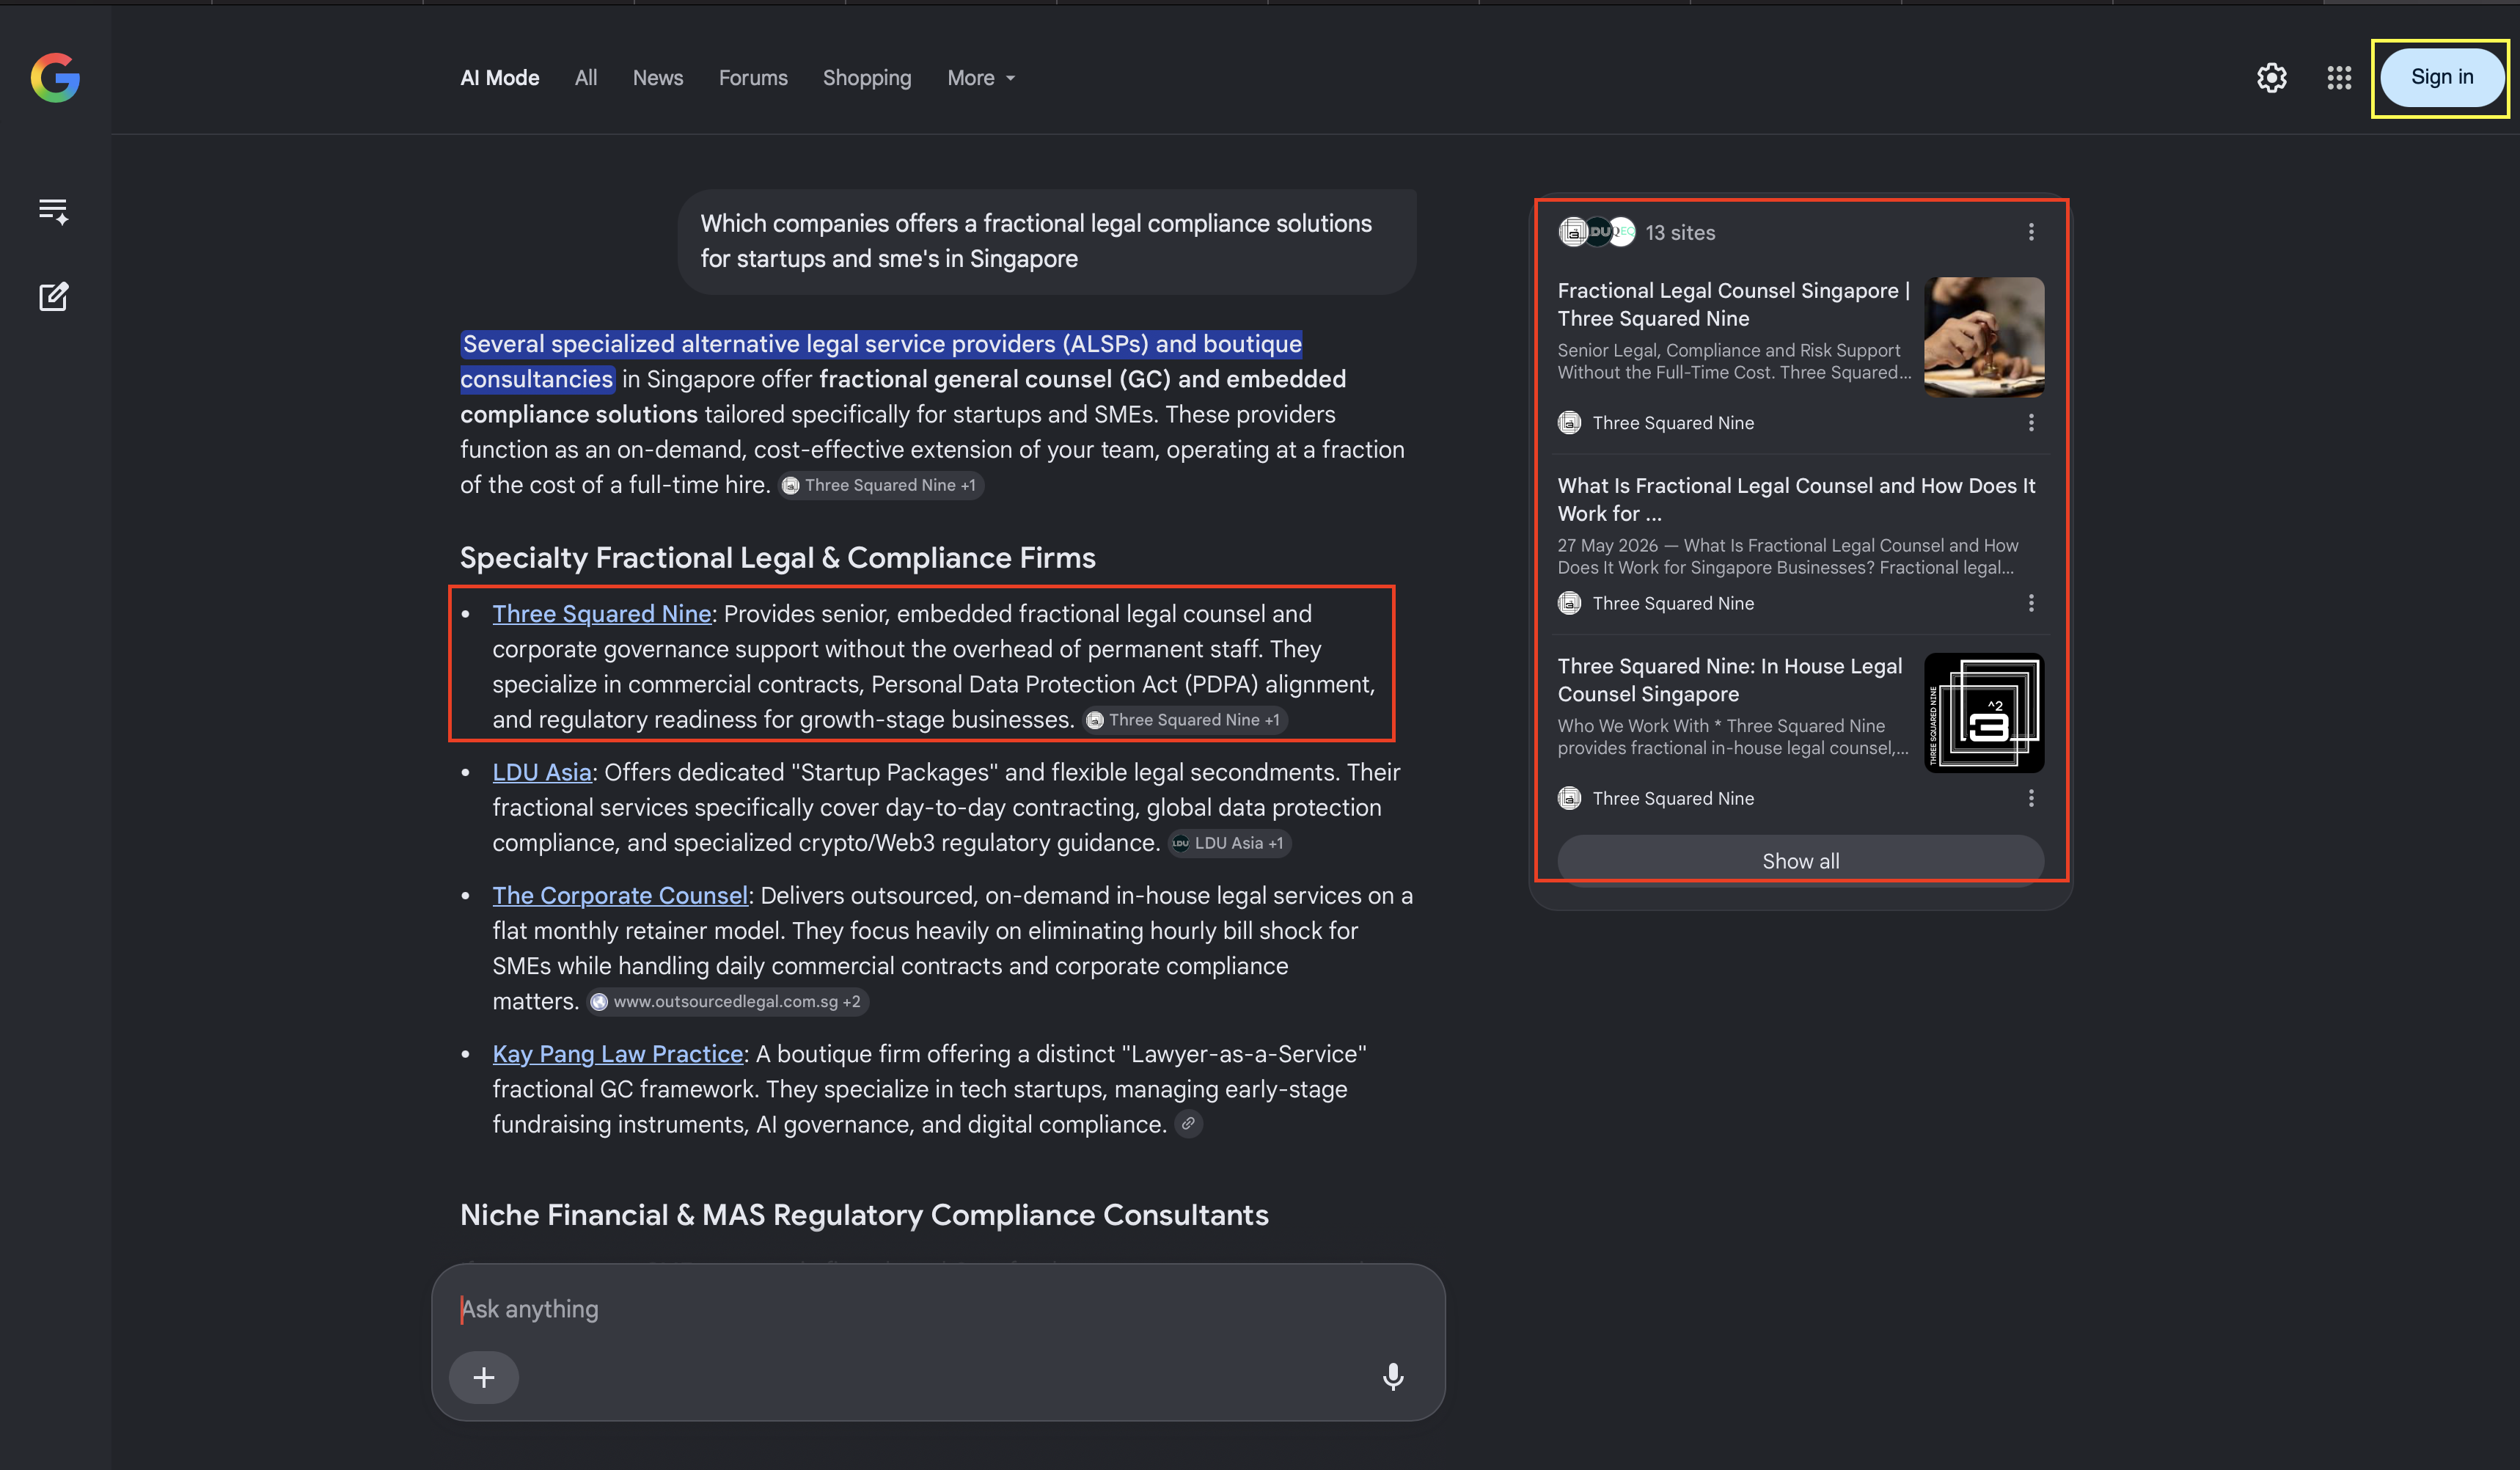Click Three Squared Nine source name under third card
This screenshot has height=1470, width=2520.
tap(1673, 798)
